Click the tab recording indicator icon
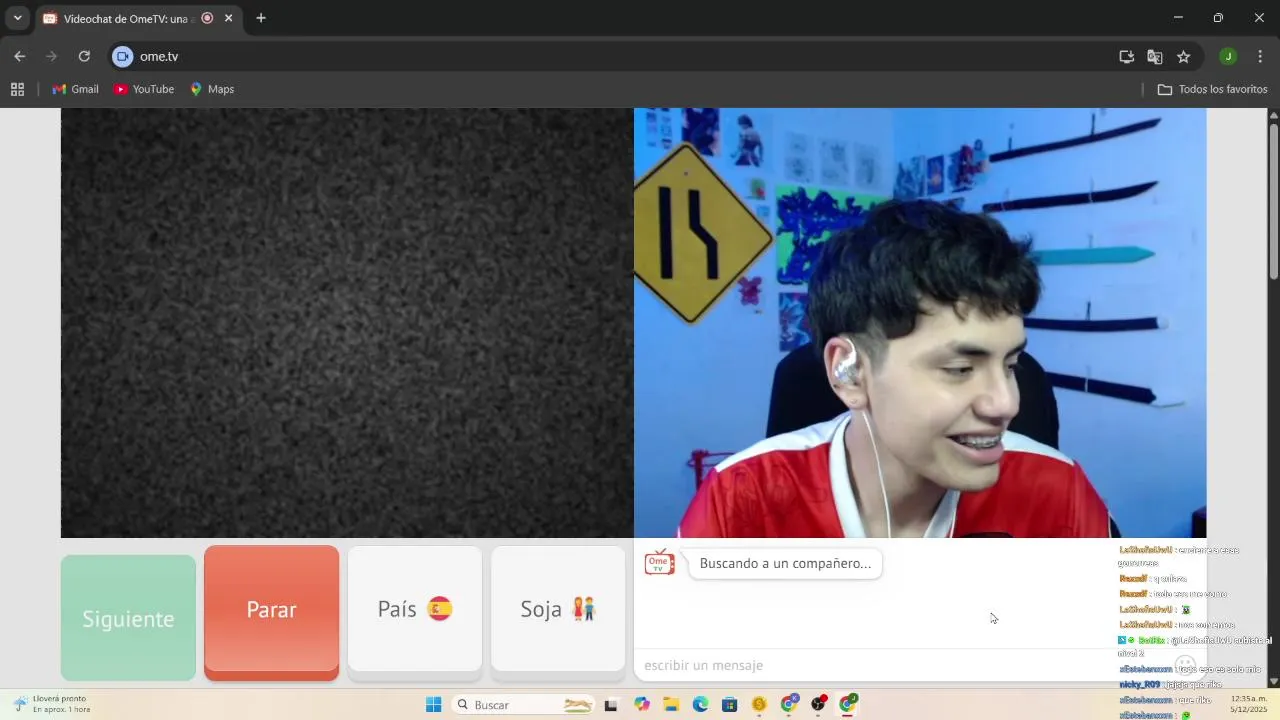Viewport: 1280px width, 720px height. click(207, 18)
